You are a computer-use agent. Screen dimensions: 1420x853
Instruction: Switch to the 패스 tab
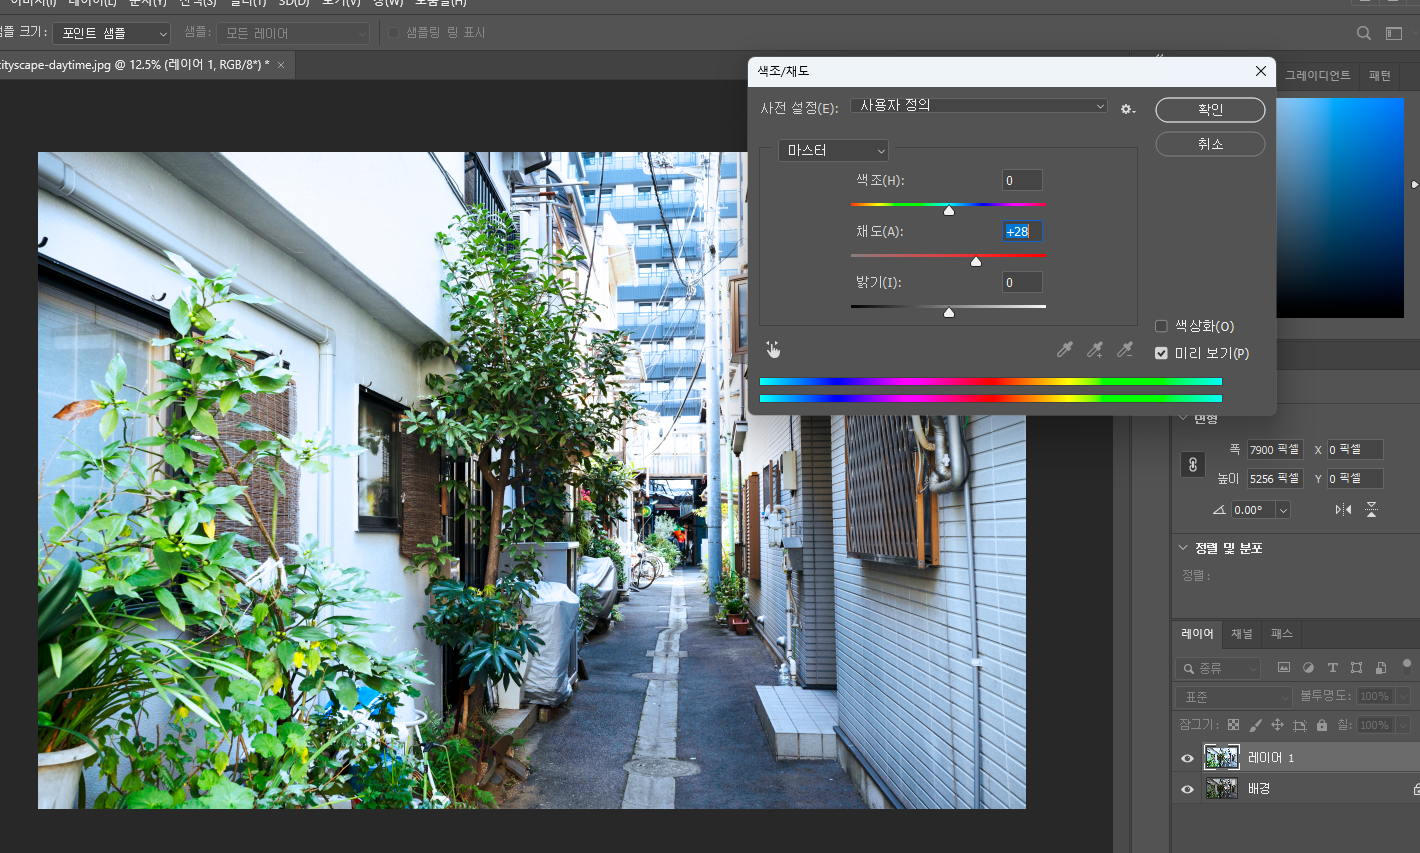tap(1281, 634)
